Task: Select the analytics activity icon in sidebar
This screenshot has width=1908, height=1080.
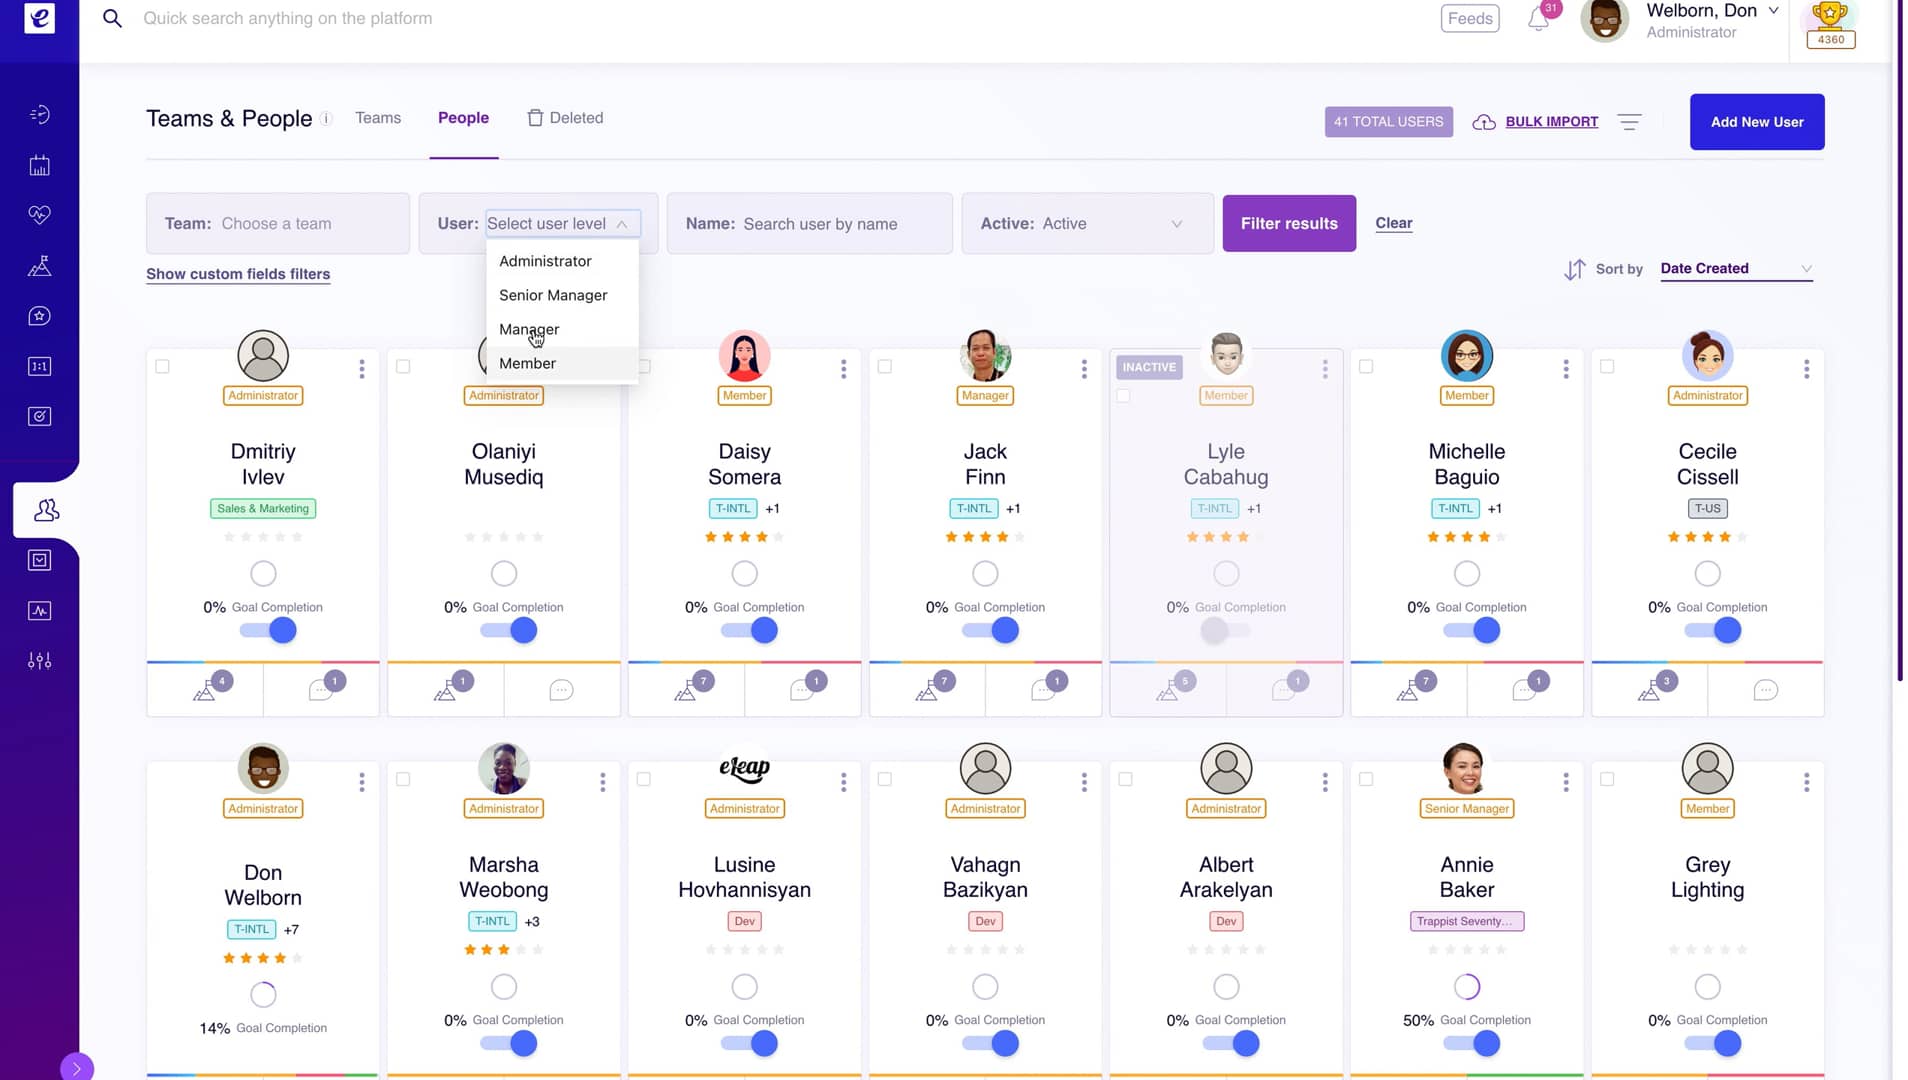Action: 40,610
